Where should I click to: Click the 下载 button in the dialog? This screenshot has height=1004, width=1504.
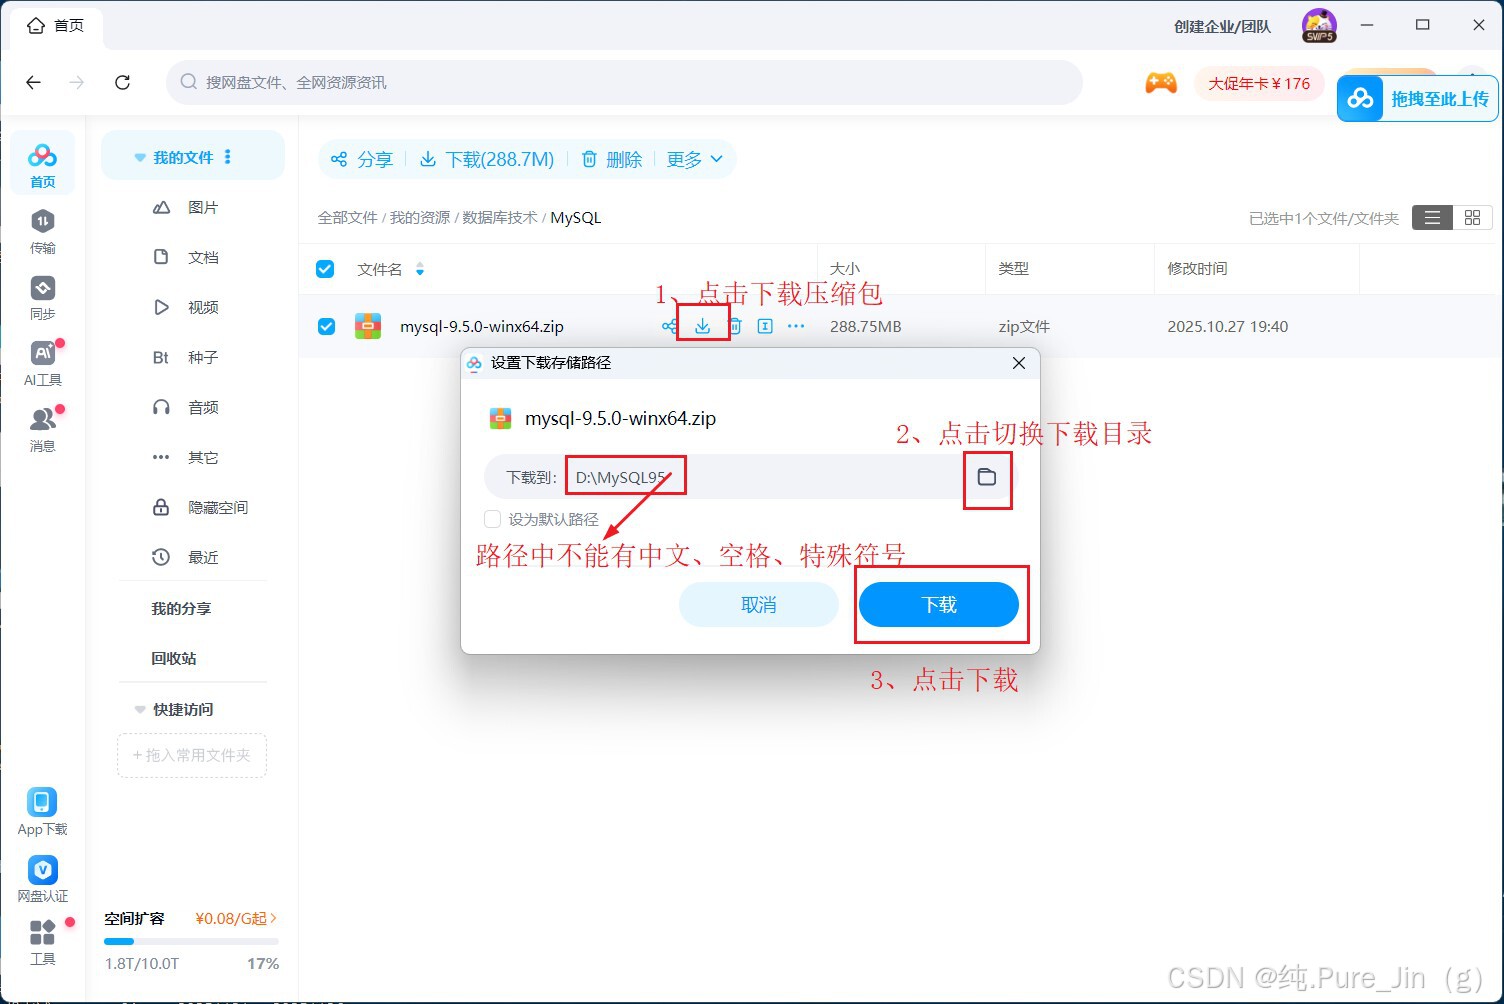point(939,604)
